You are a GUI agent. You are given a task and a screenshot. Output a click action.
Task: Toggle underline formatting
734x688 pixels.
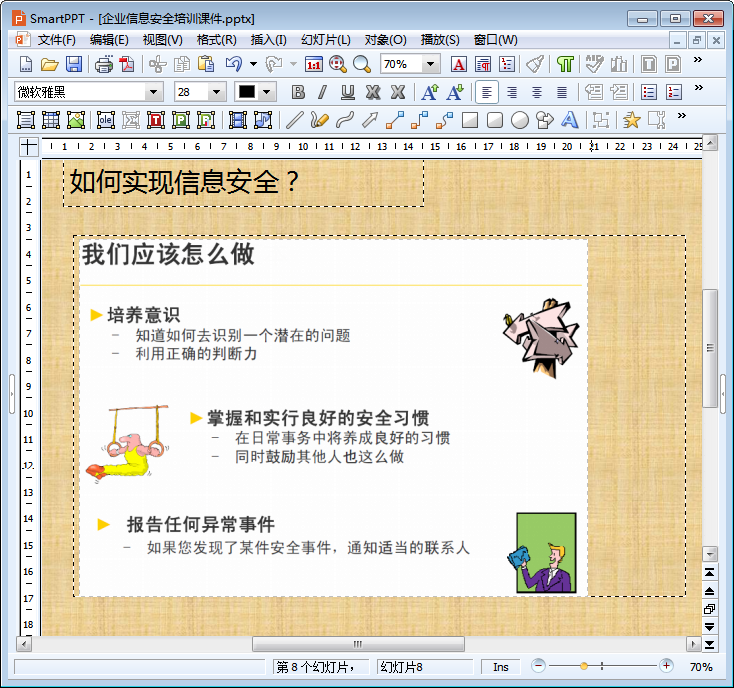pos(347,92)
